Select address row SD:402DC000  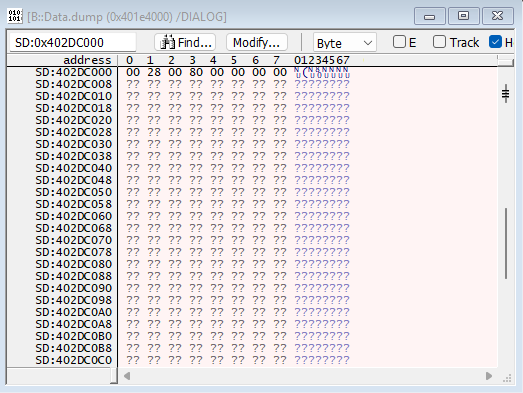[74, 72]
